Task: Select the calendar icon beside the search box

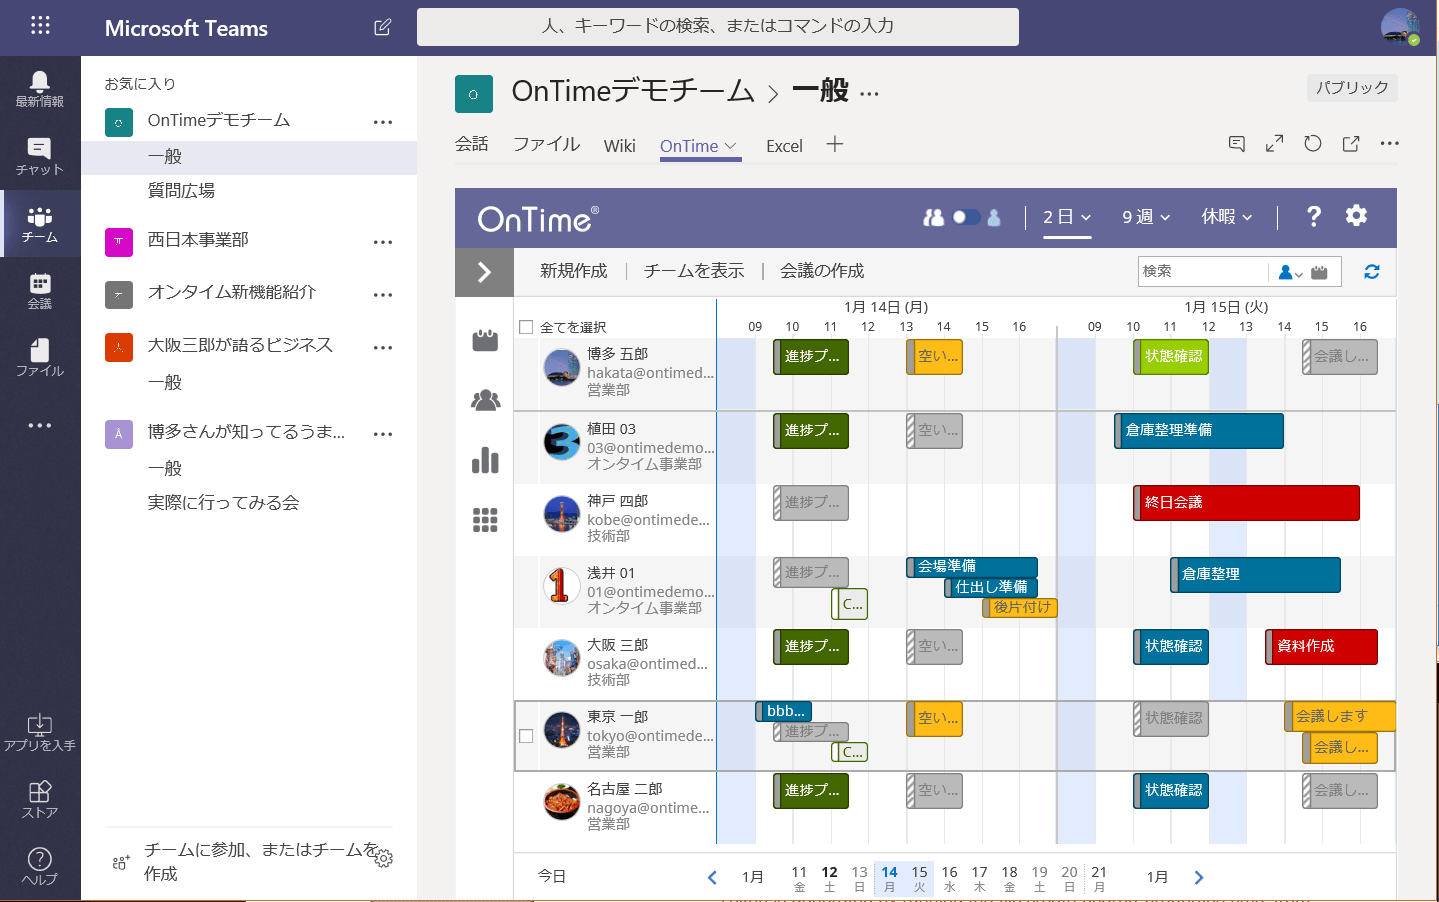Action: 1321,271
